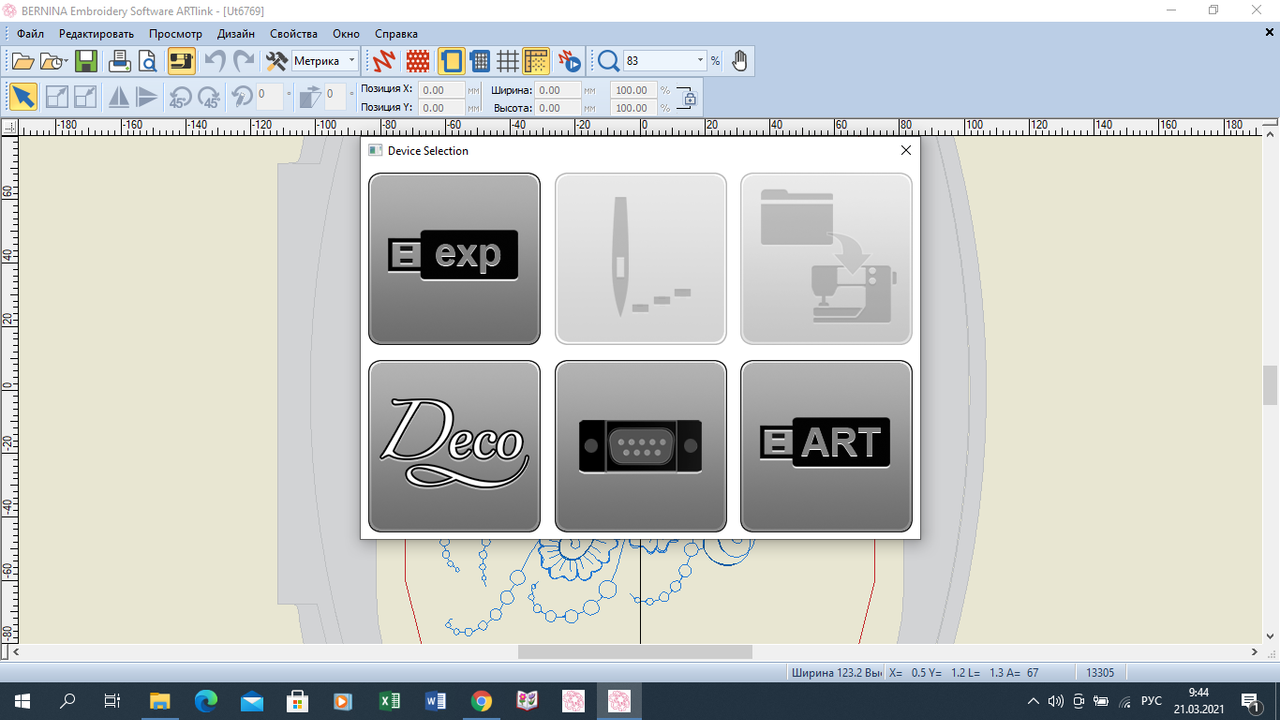Viewport: 1280px width, 720px height.
Task: Click the vertical scrollbar thumb
Action: [x=1271, y=385]
